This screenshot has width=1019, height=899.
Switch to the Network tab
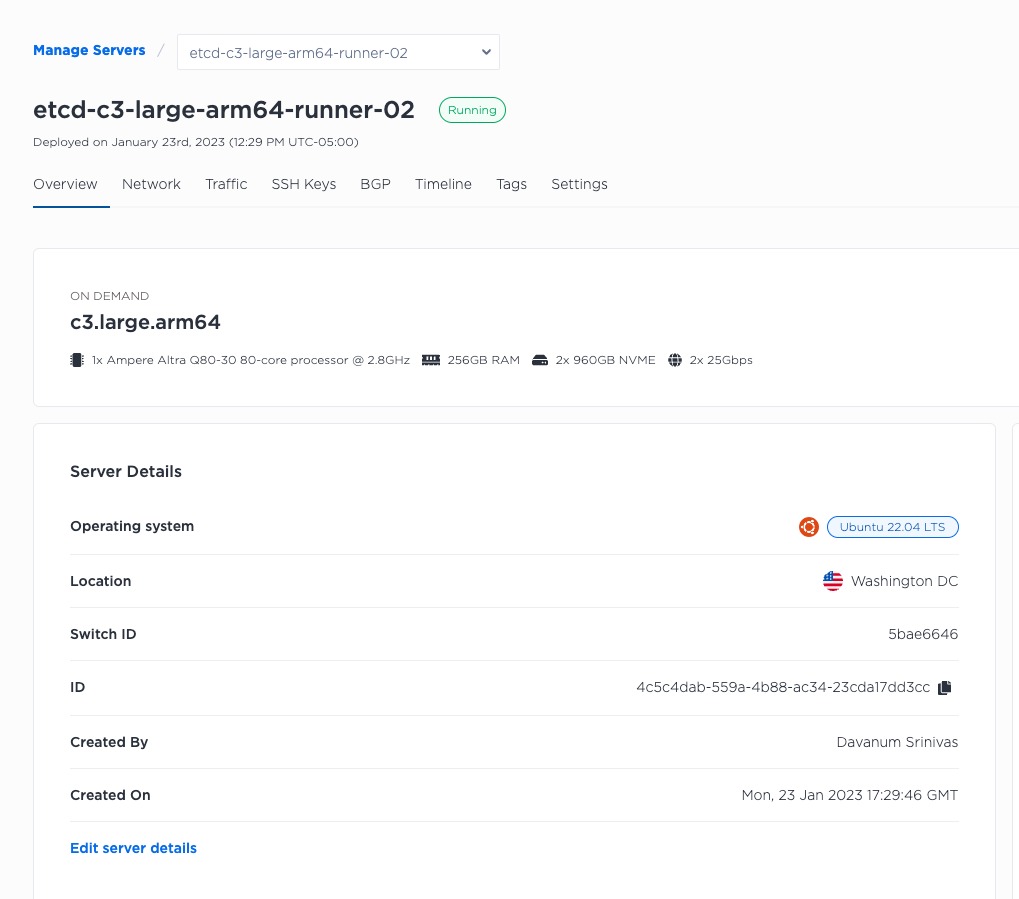[x=151, y=184]
